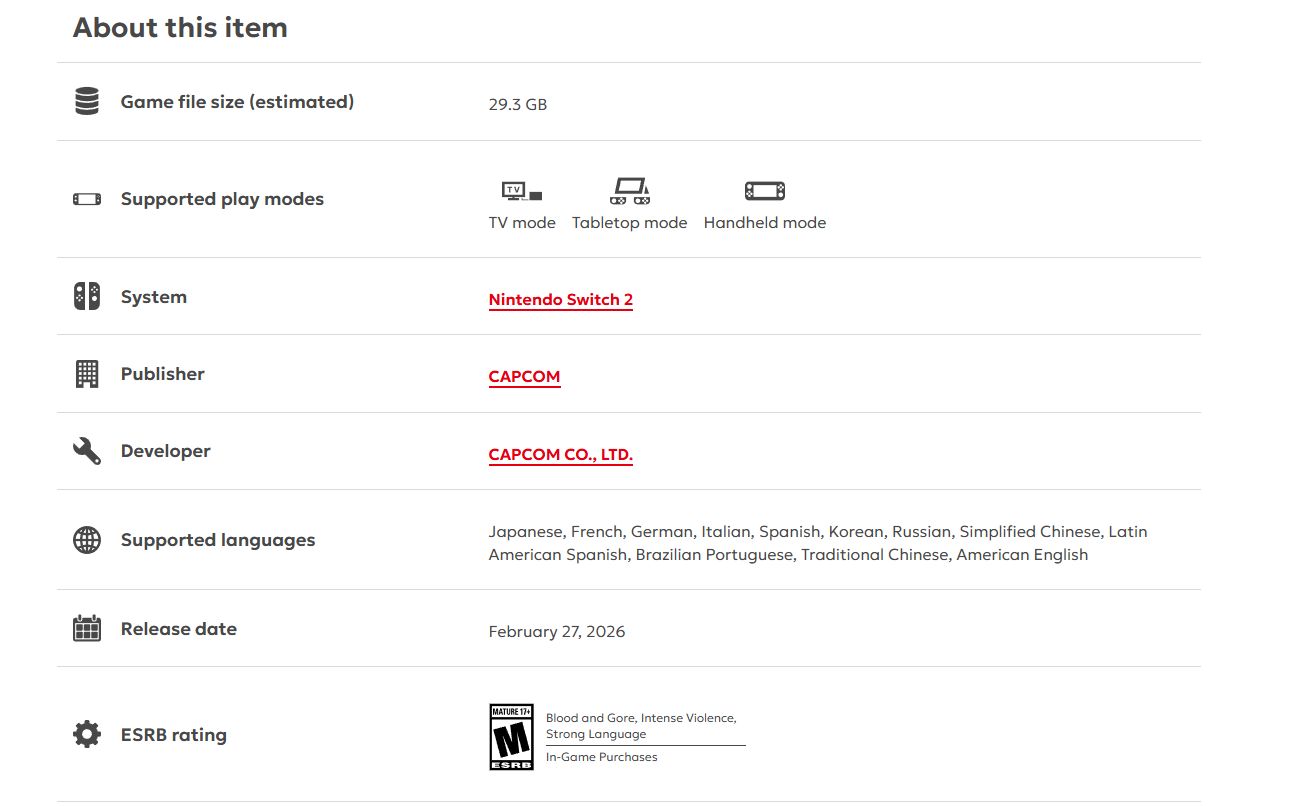Follow the CAPCOM CO., LTD. developer link
The image size is (1289, 806).
tap(560, 455)
